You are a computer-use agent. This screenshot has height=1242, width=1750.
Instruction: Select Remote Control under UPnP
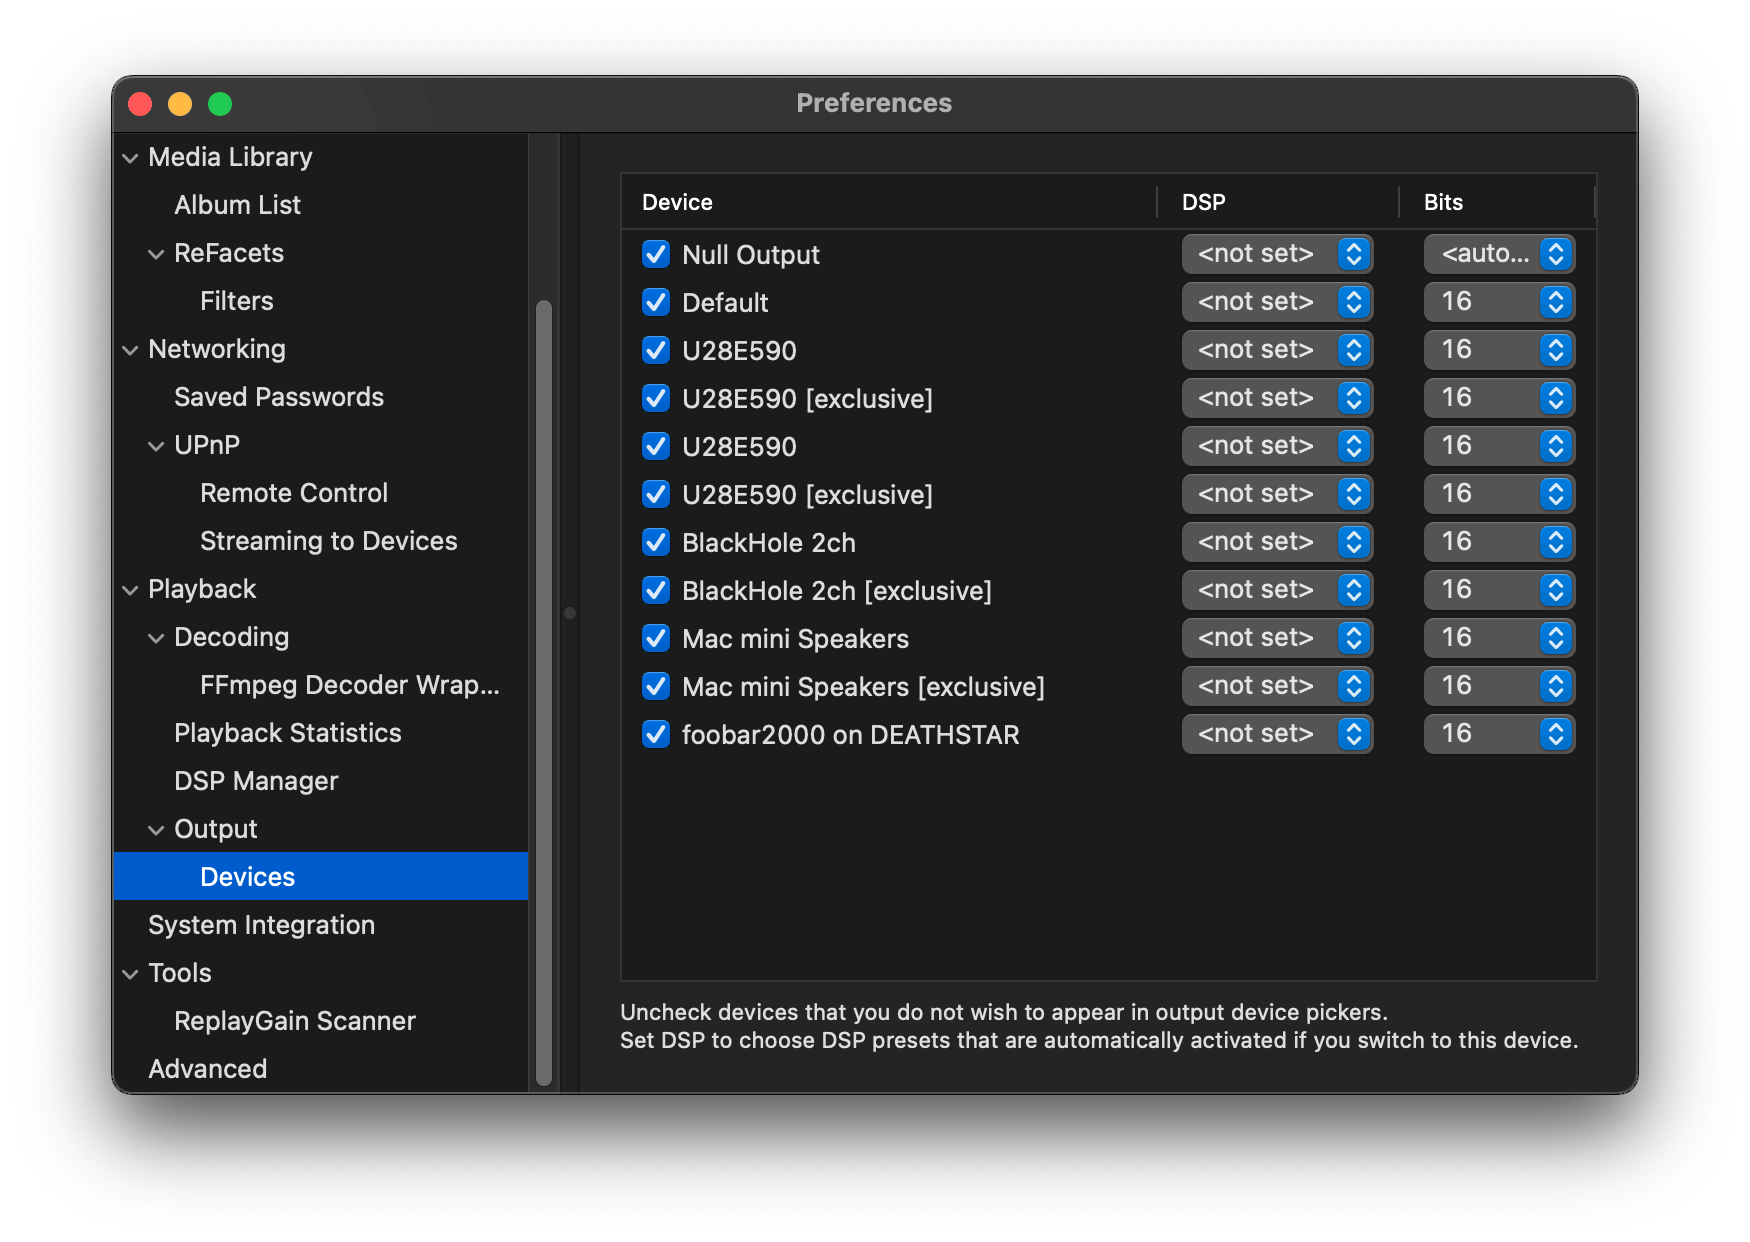tap(294, 493)
